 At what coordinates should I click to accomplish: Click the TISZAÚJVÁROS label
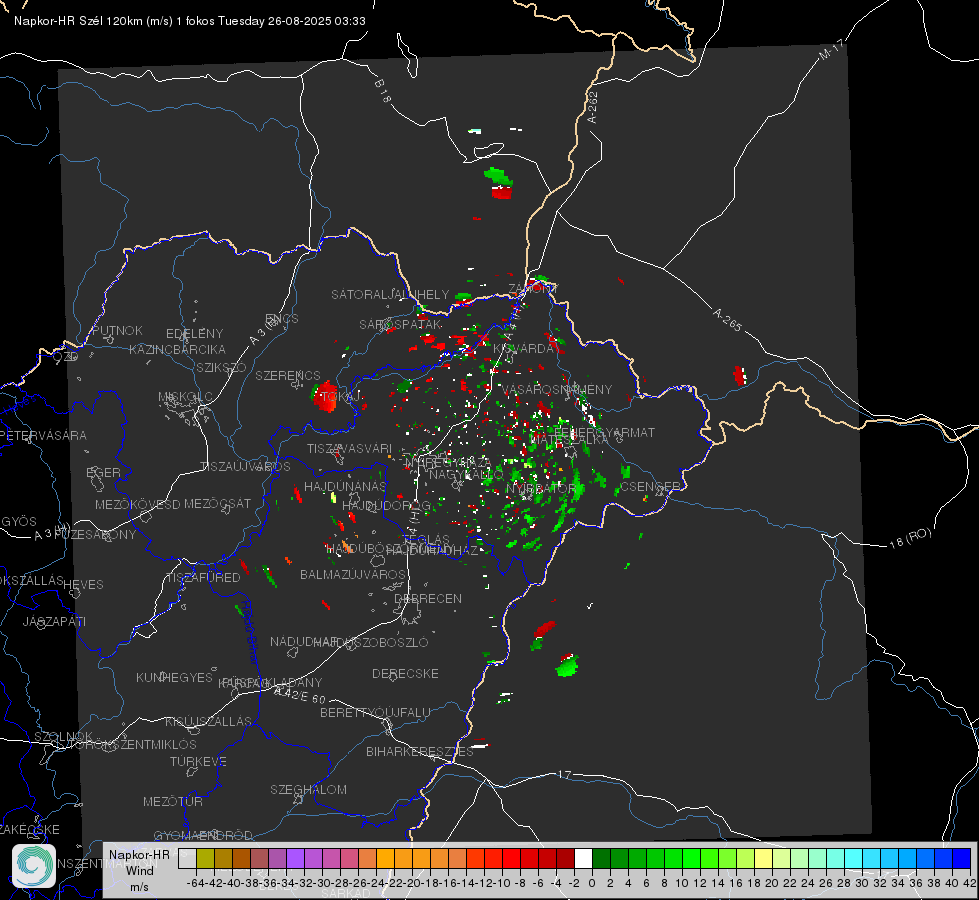click(245, 467)
